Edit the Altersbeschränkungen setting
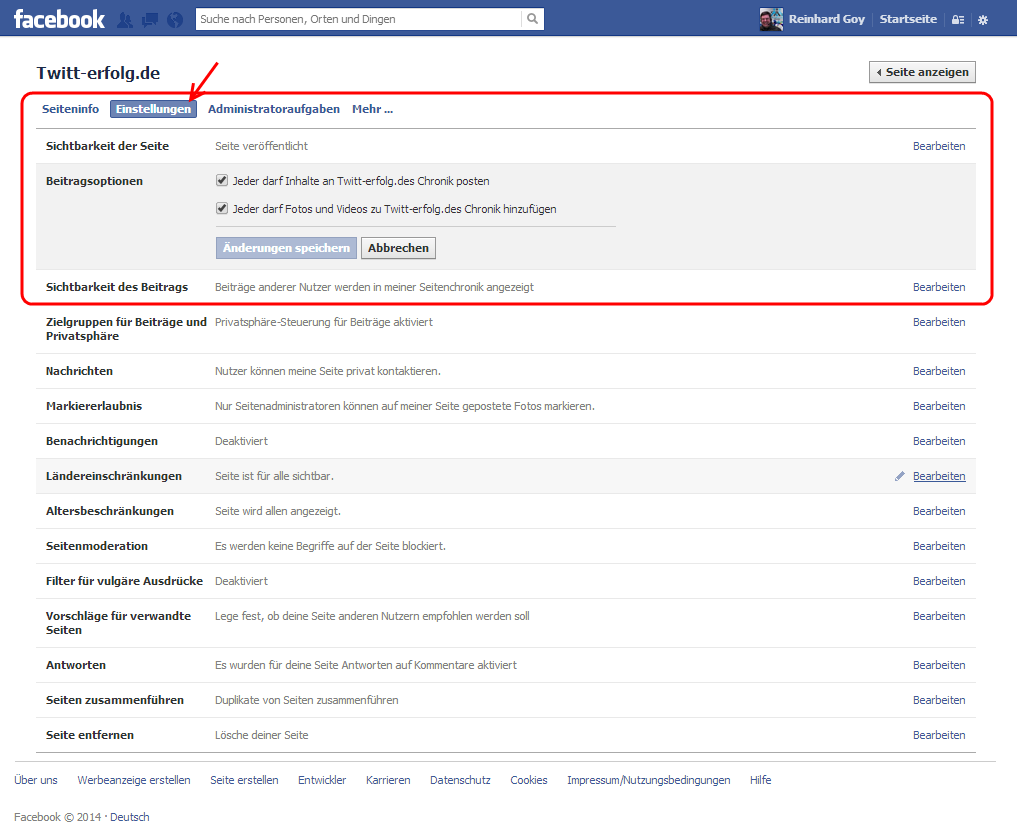 [939, 511]
